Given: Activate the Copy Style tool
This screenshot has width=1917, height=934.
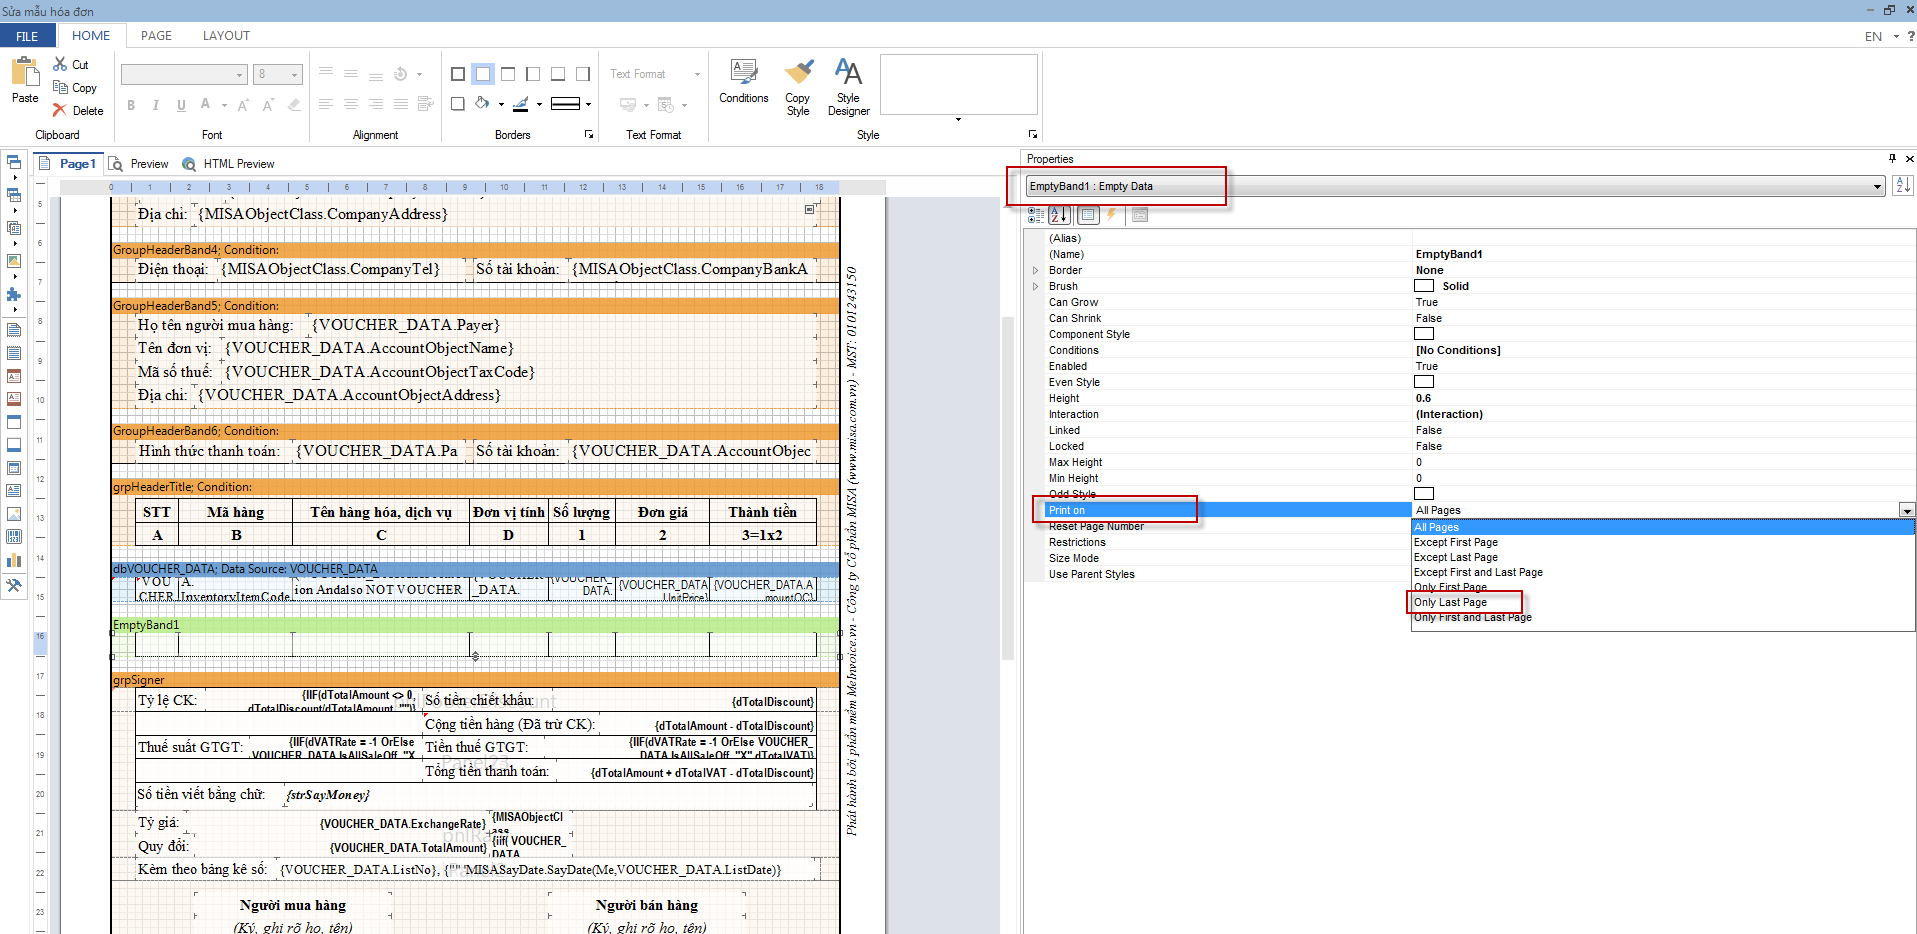Looking at the screenshot, I should pos(798,87).
